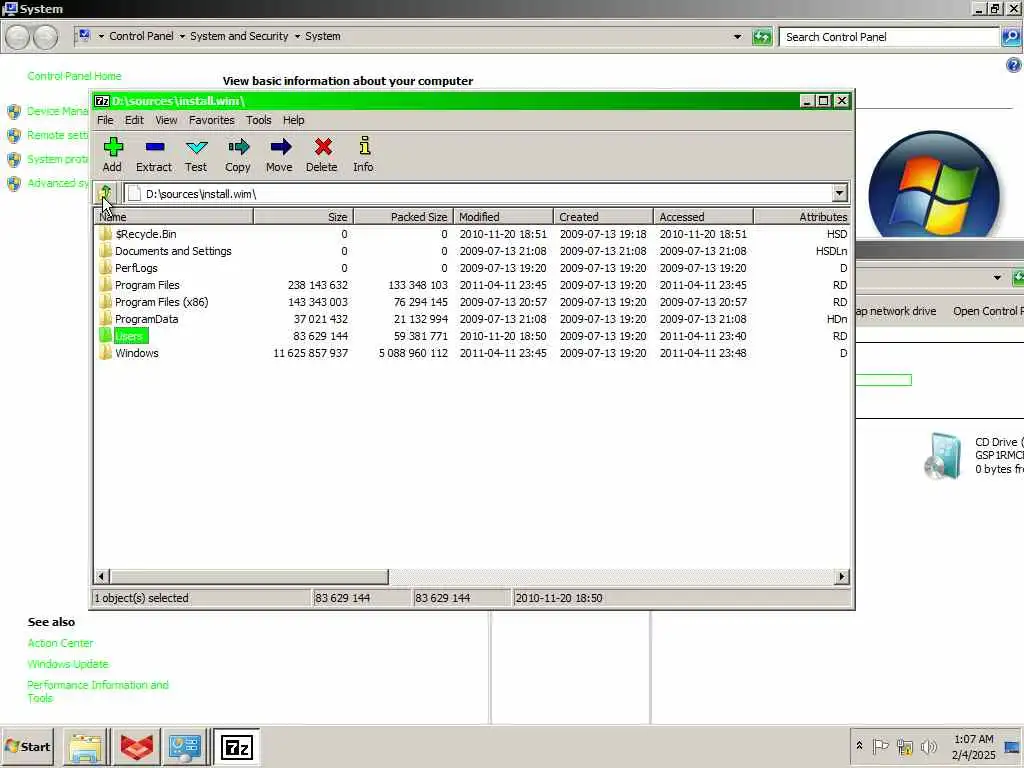Click the Control Panel search magnifier icon
The height and width of the screenshot is (768, 1024).
click(1010, 37)
